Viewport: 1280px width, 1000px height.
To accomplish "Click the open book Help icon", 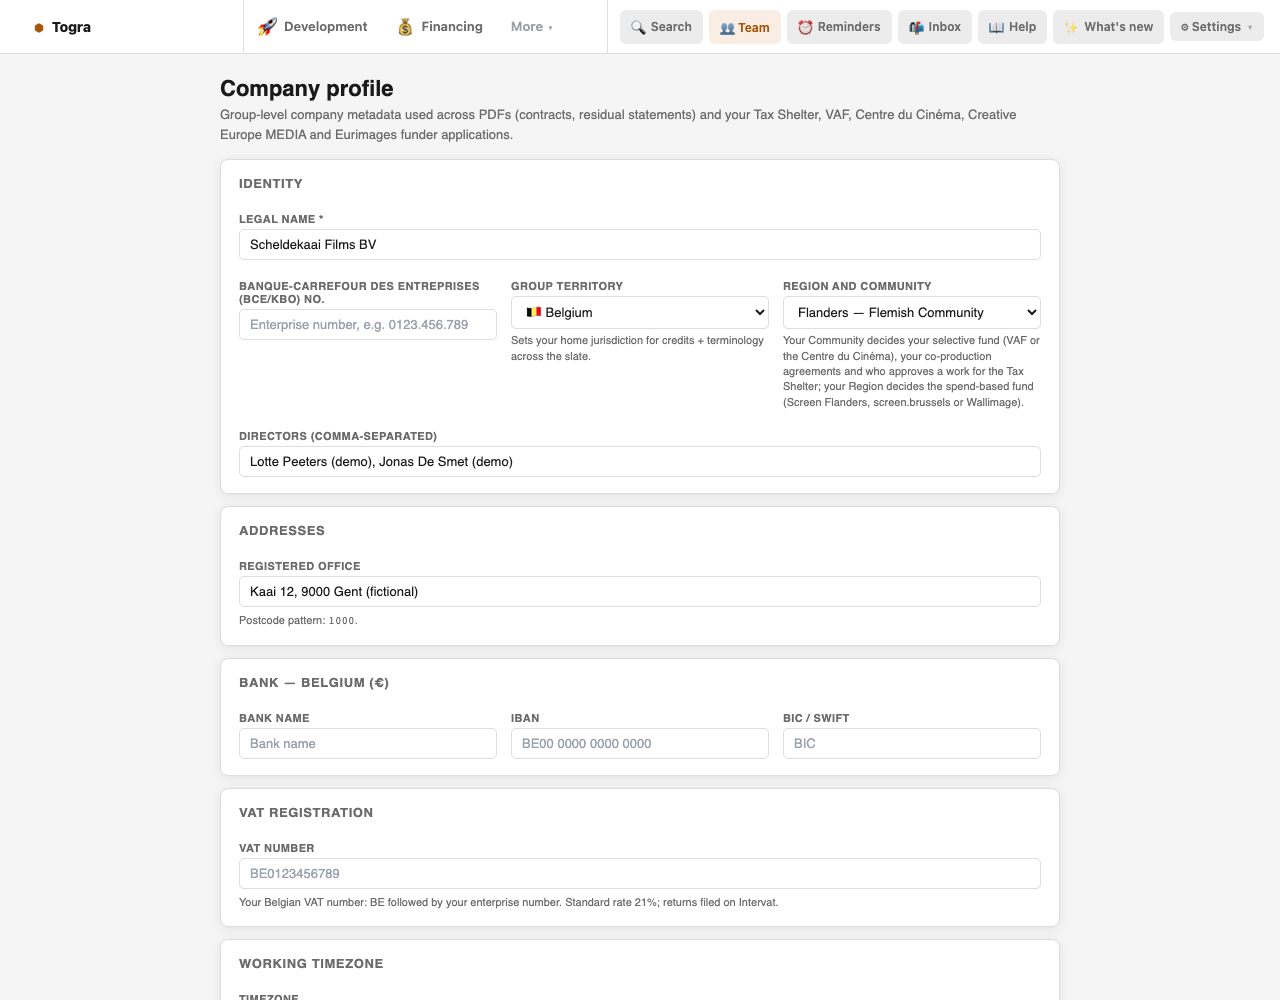I will pos(996,27).
